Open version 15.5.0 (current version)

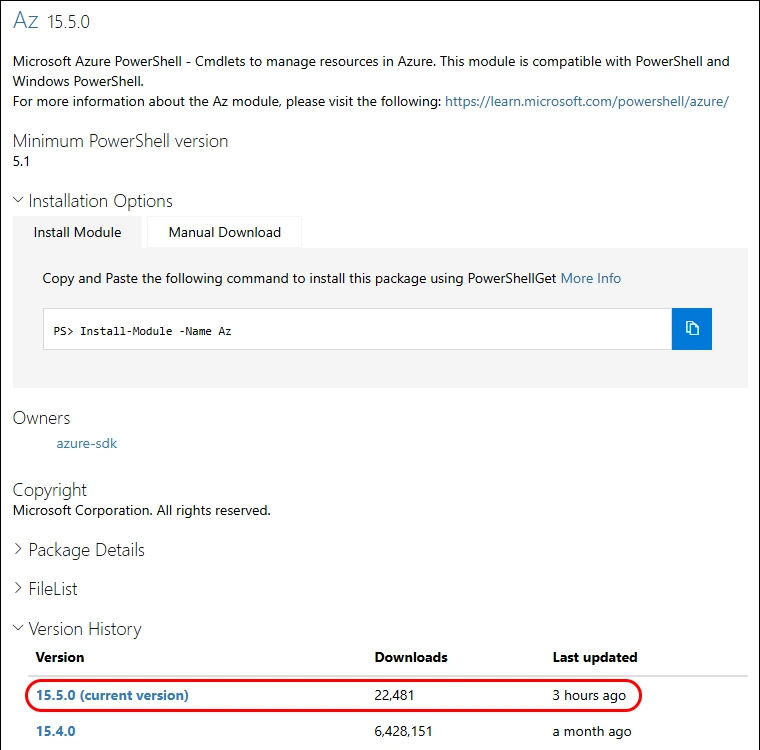112,695
